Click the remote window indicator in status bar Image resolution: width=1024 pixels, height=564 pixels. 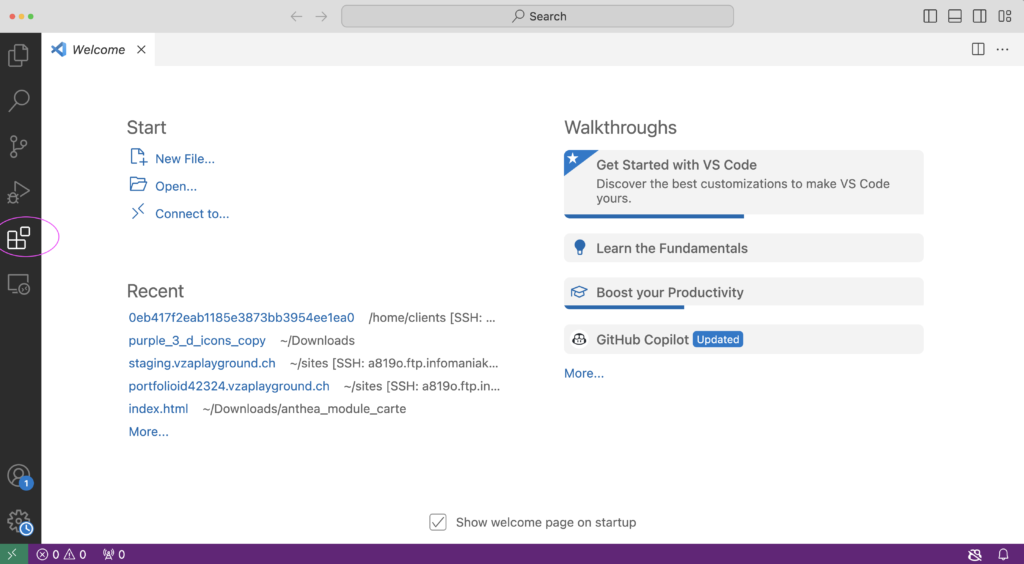click(x=13, y=554)
